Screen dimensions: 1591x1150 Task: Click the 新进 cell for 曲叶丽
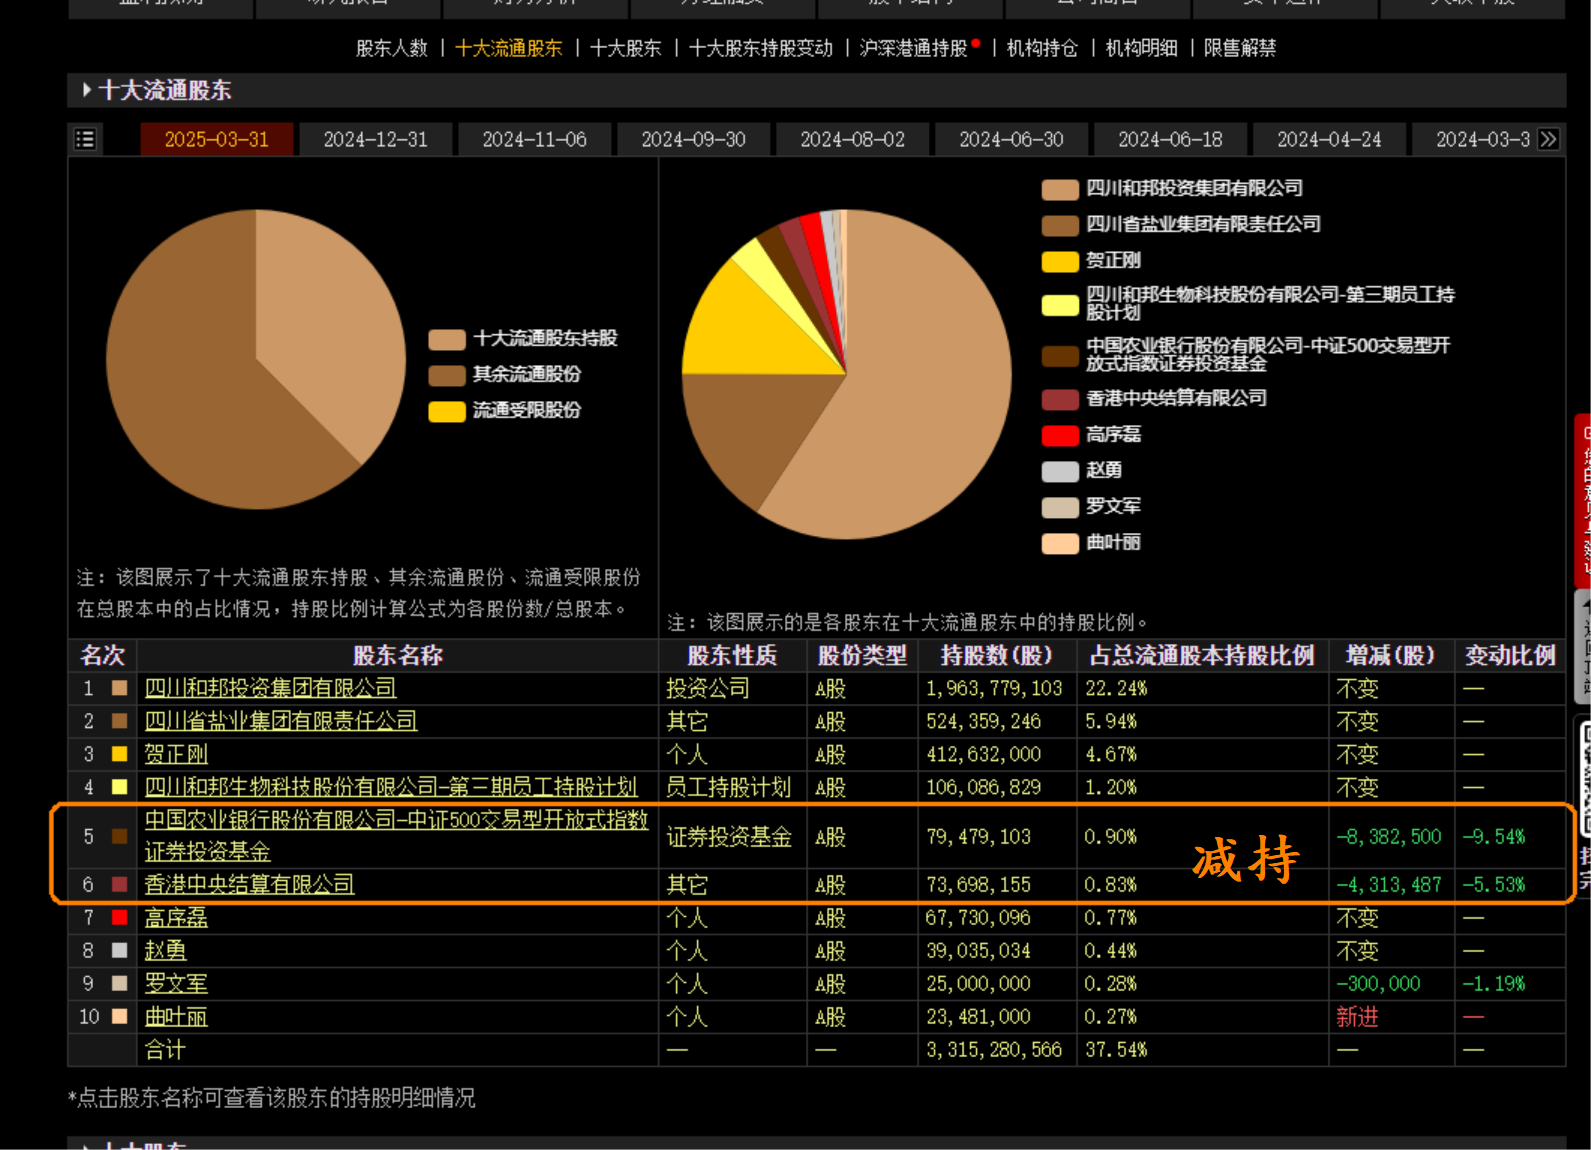[x=1357, y=1016]
